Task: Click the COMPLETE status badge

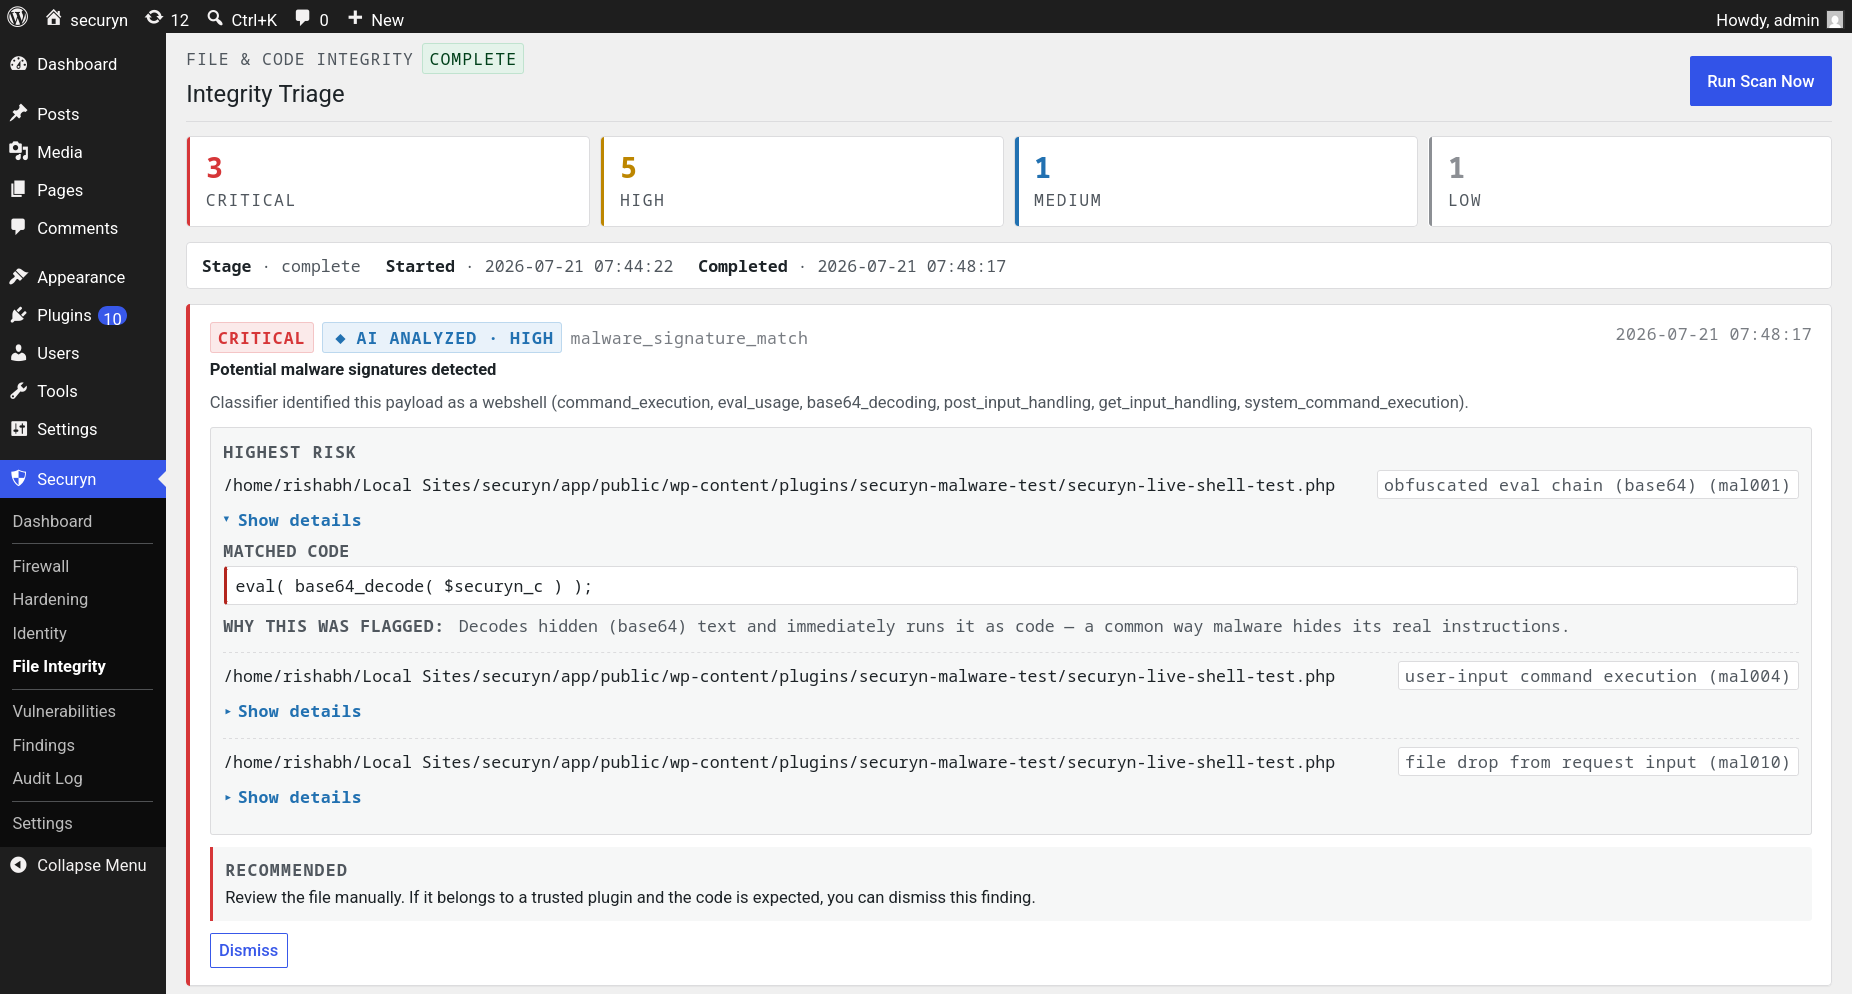Action: (473, 59)
